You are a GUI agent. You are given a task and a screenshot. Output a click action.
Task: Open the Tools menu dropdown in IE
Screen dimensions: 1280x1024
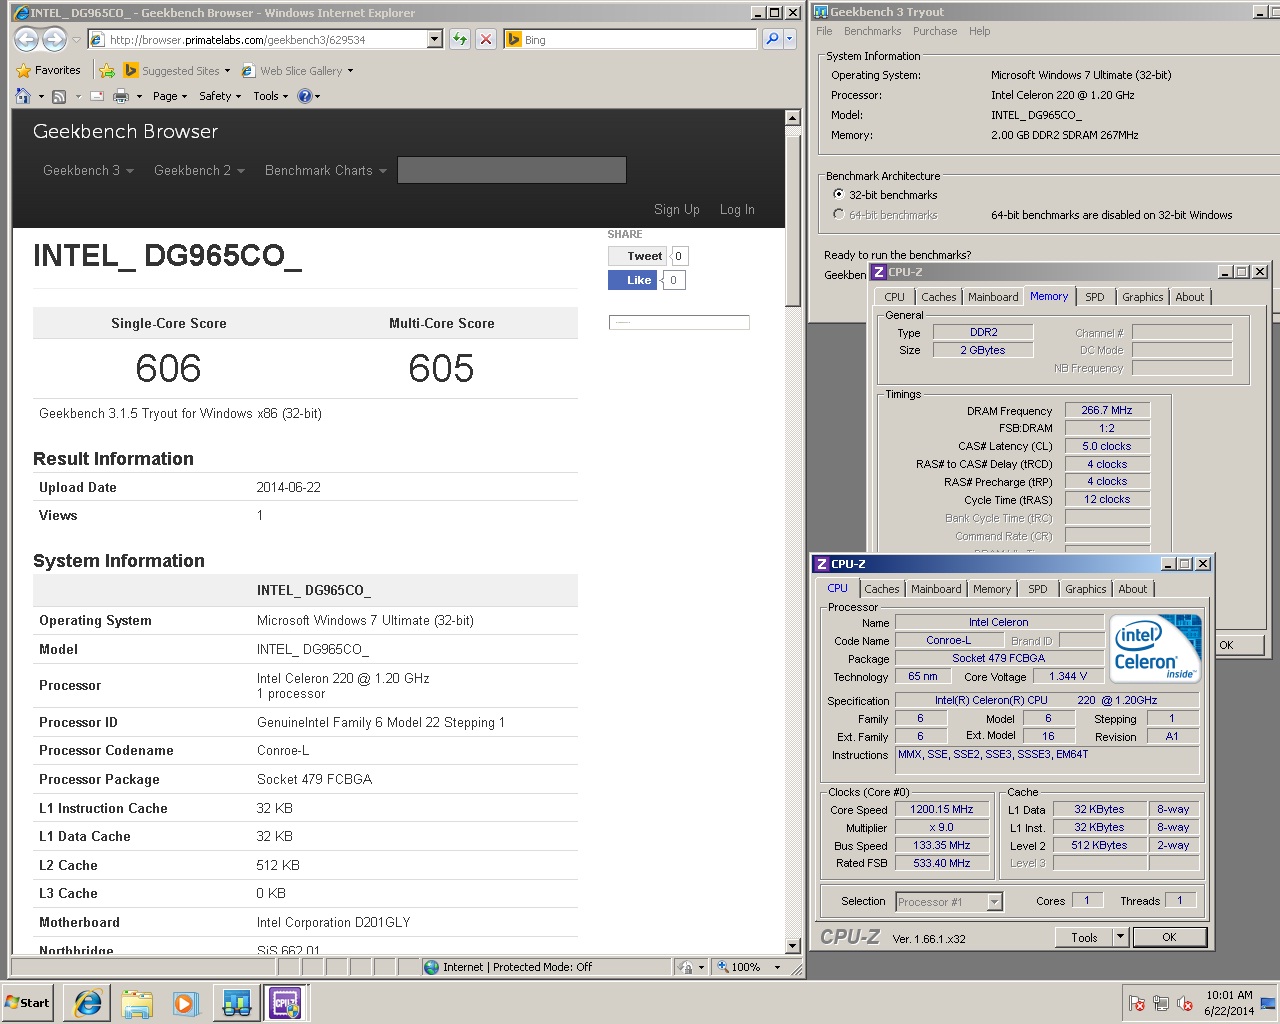[270, 96]
